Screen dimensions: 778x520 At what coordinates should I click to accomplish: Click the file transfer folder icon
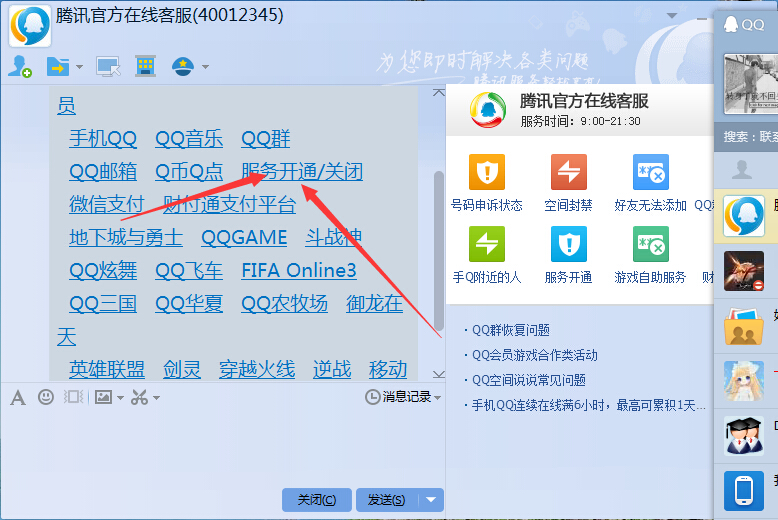click(58, 66)
